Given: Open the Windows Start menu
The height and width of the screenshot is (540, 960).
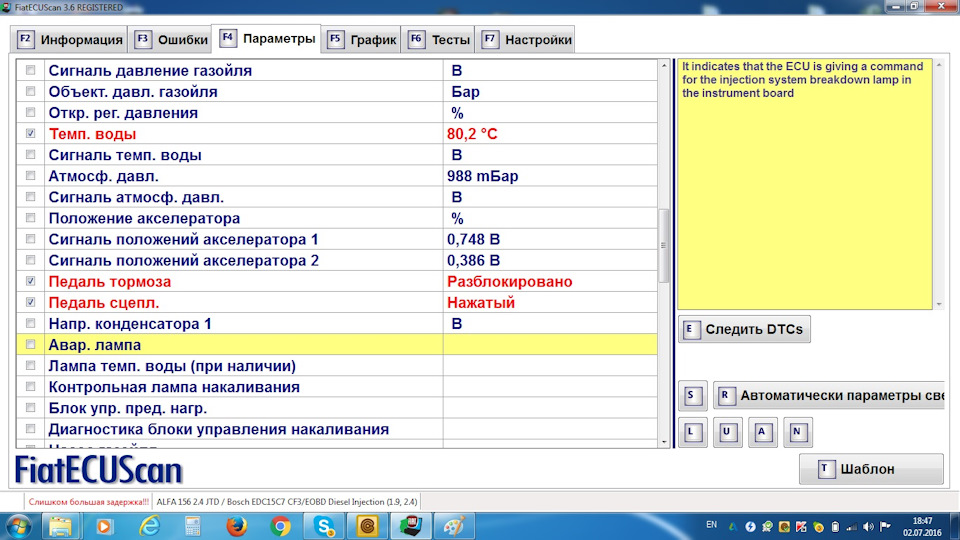Looking at the screenshot, I should [x=18, y=527].
